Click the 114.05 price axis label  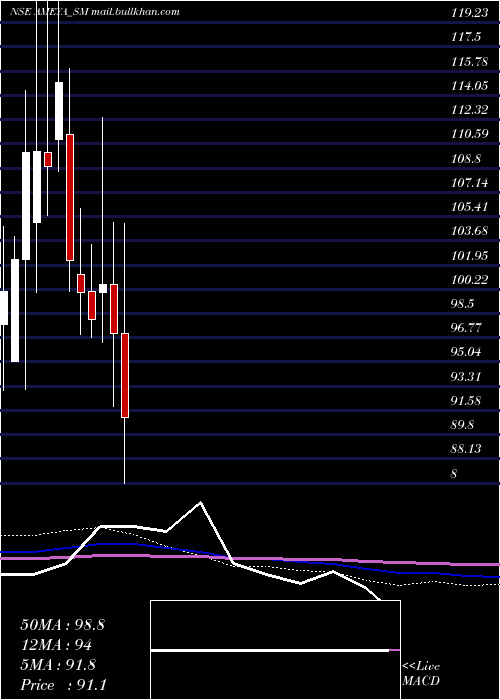point(469,86)
